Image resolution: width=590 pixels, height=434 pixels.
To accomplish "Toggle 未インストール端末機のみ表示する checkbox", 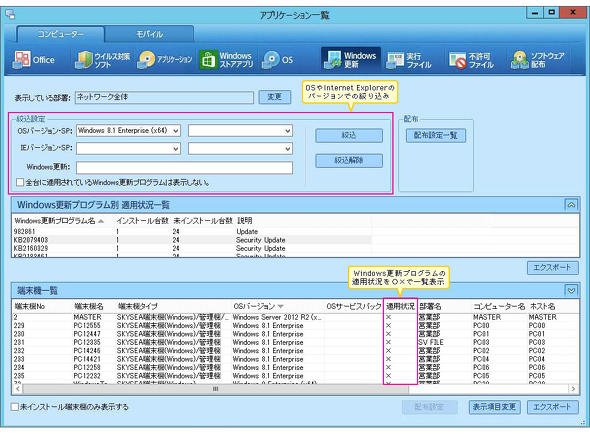I will (15, 407).
